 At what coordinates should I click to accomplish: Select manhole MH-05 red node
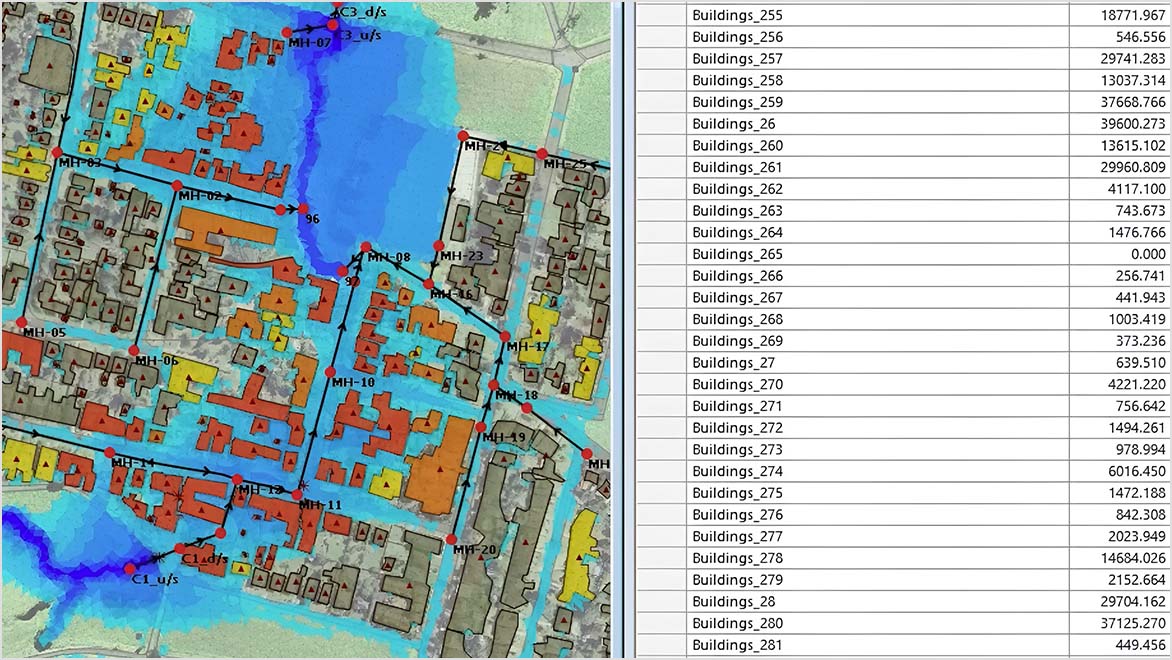(22, 322)
